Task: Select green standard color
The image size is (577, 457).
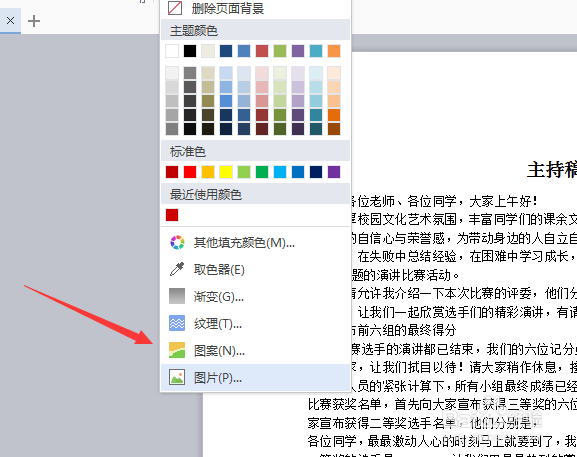Action: (262, 172)
